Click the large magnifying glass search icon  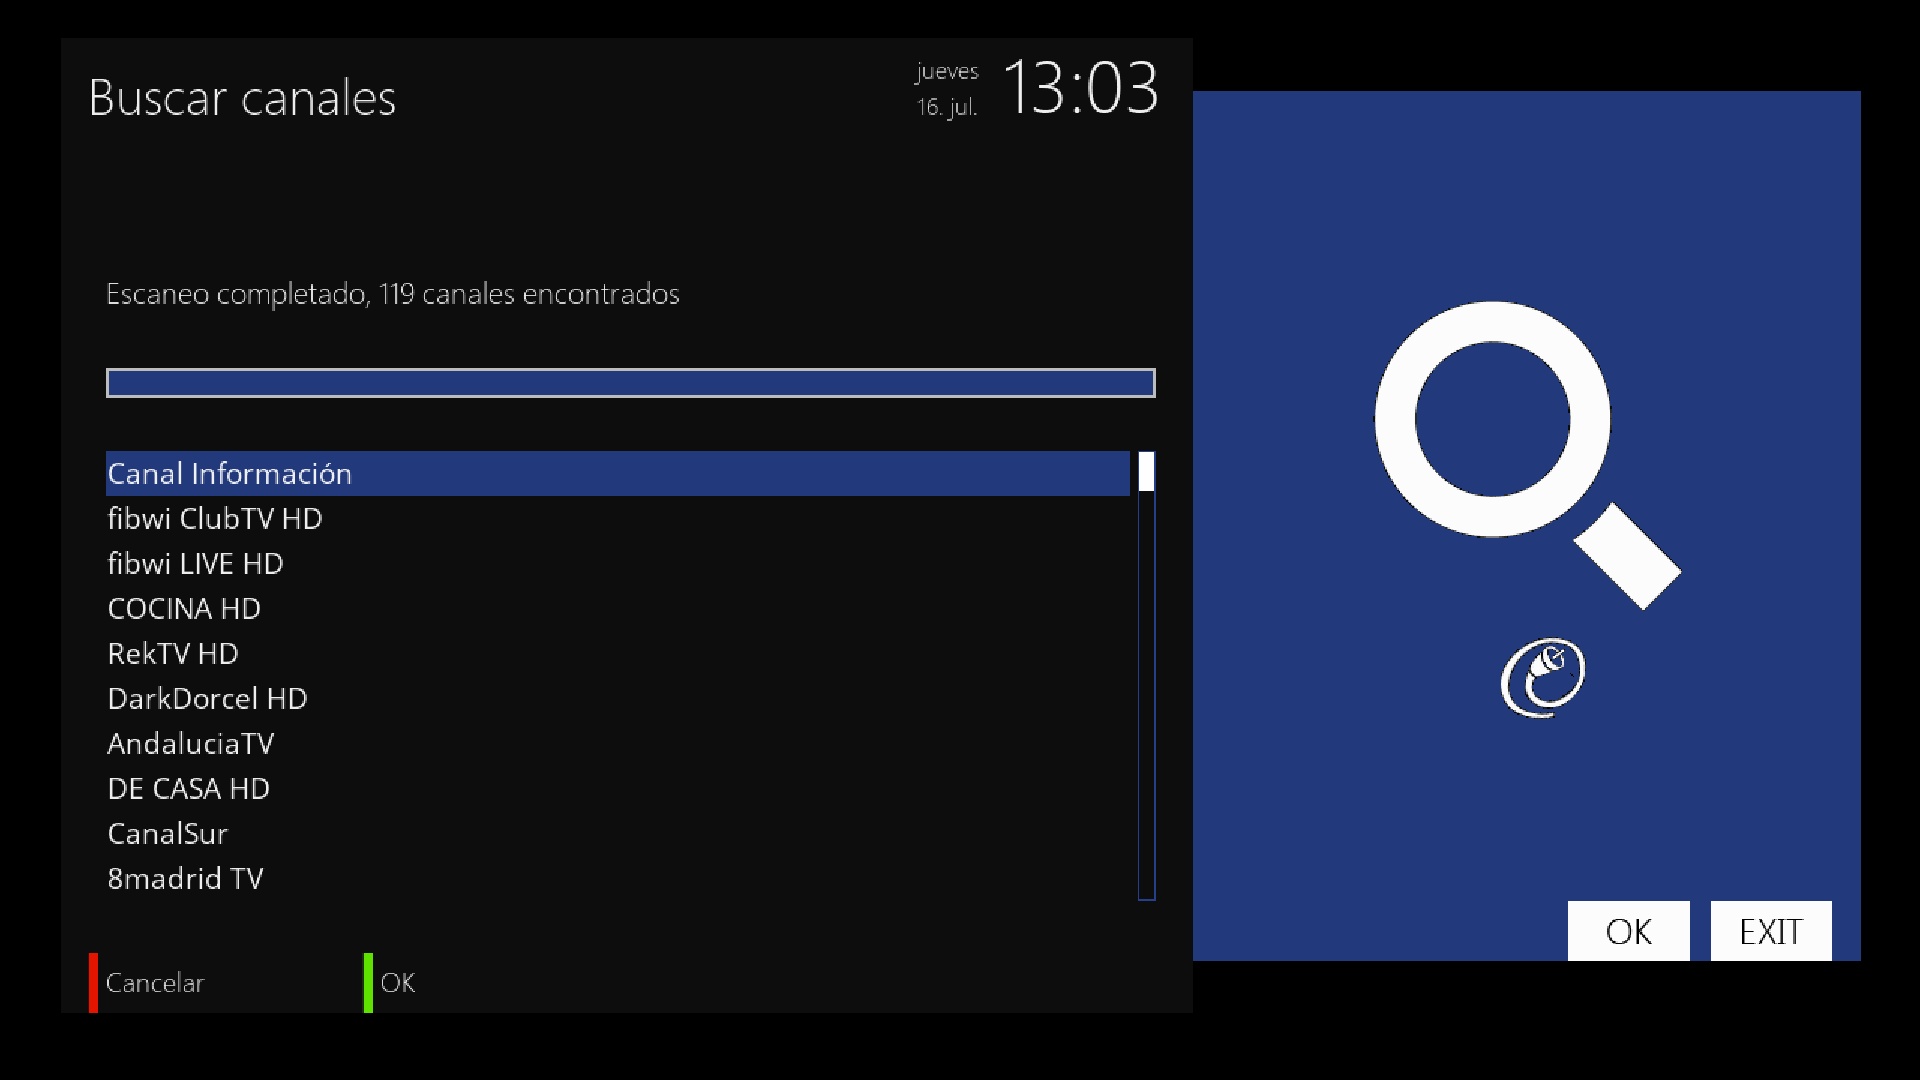1527,455
